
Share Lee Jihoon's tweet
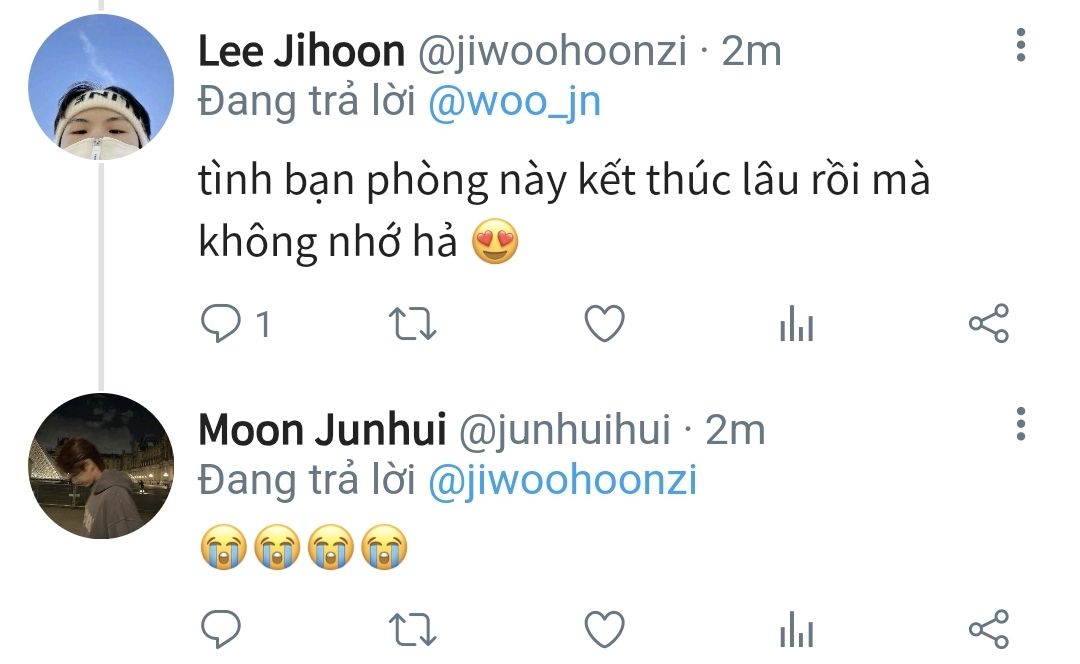pyautogui.click(x=989, y=323)
